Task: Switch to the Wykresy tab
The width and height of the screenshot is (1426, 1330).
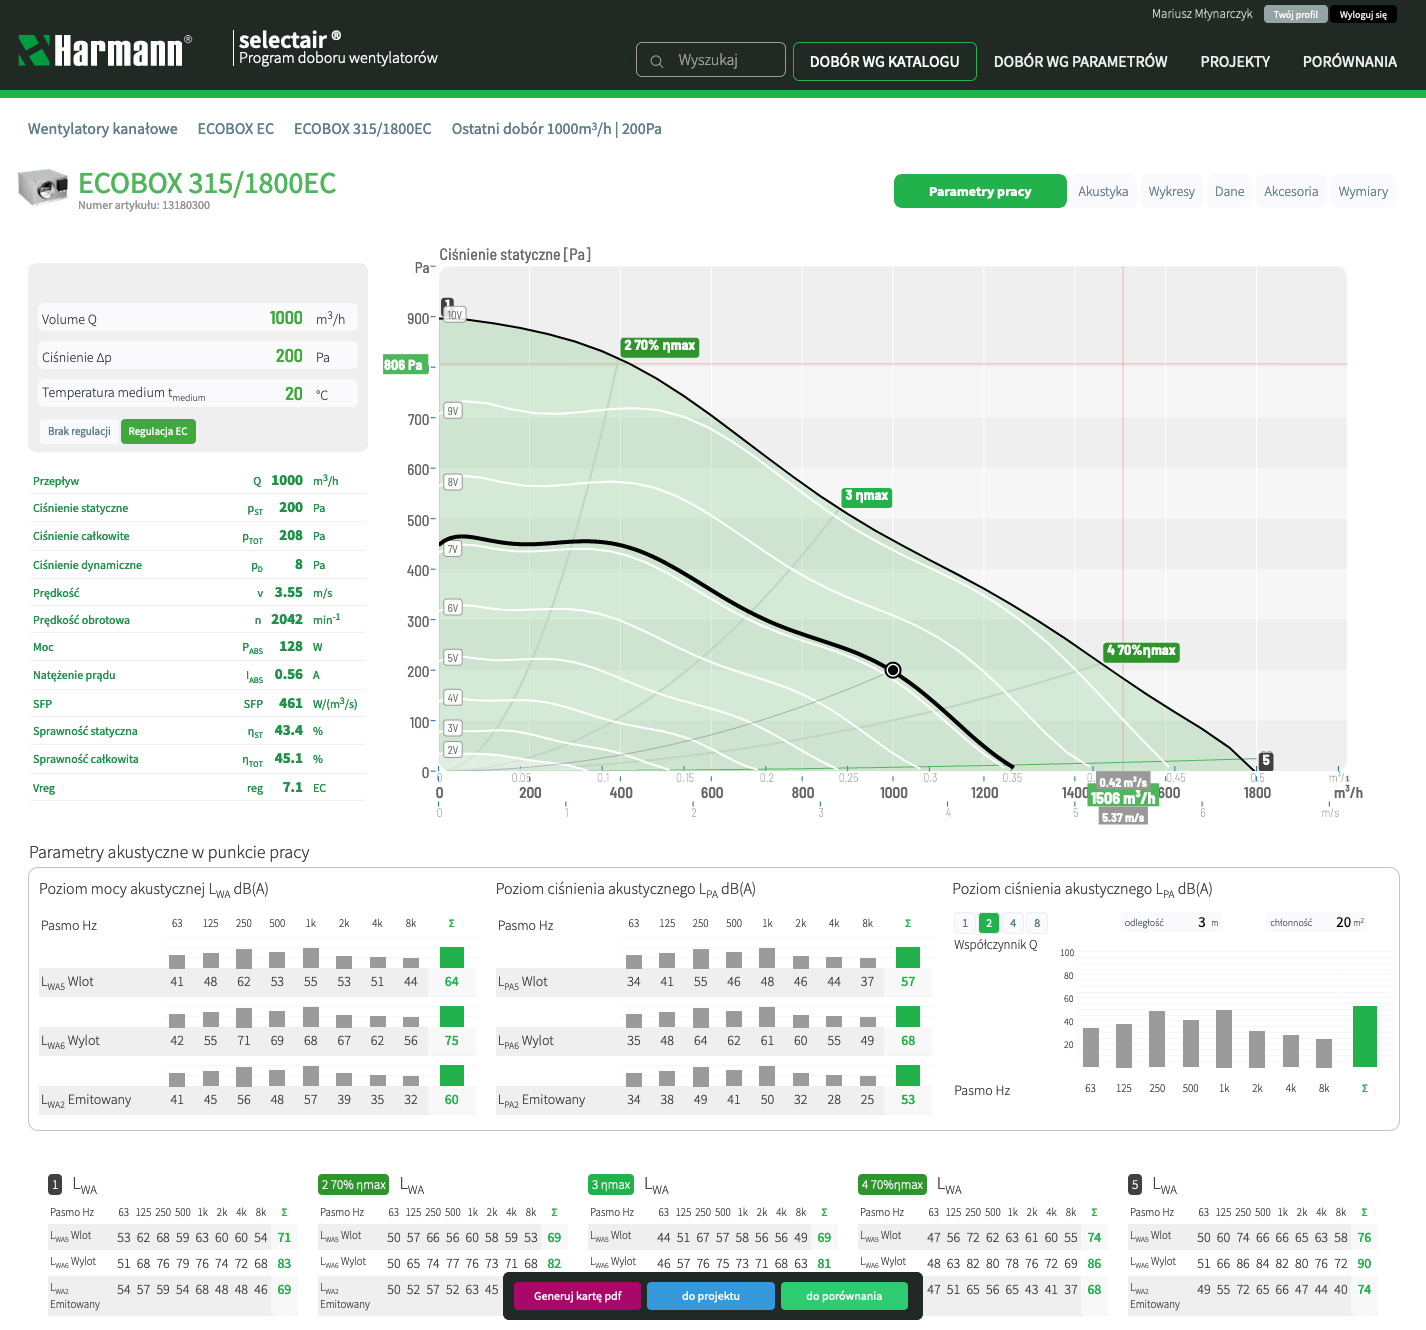Action: 1172,192
